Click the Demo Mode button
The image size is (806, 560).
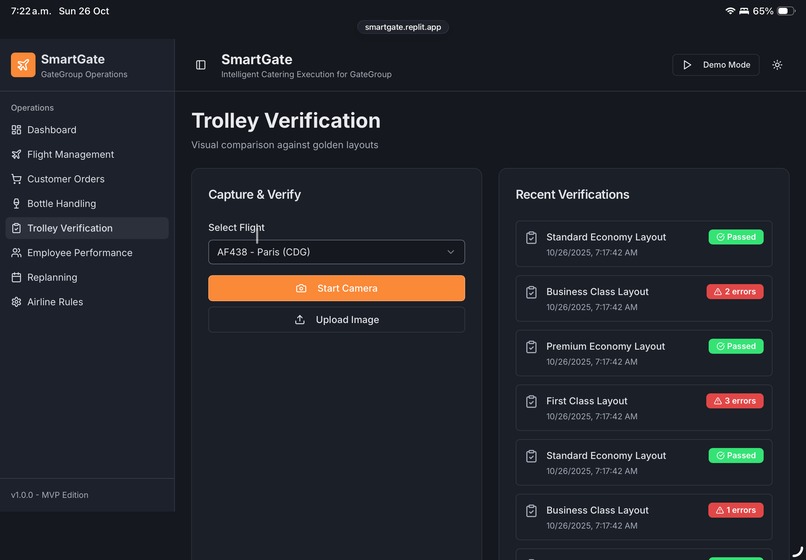pyautogui.click(x=716, y=65)
